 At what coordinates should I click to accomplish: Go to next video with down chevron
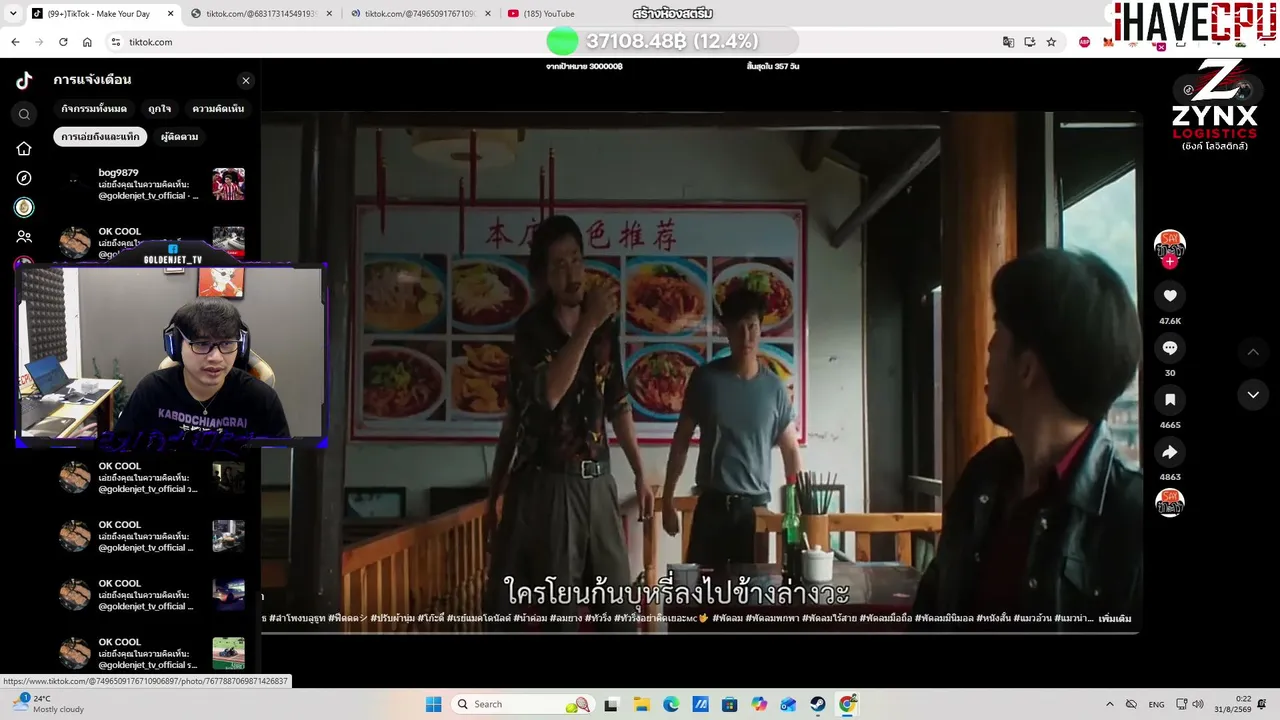point(1253,395)
